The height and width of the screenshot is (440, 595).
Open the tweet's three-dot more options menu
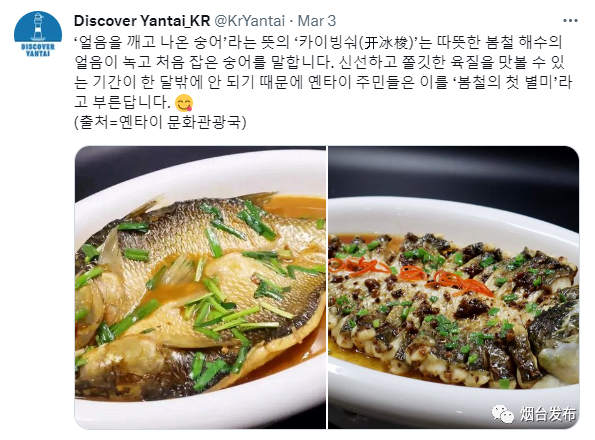pyautogui.click(x=570, y=20)
